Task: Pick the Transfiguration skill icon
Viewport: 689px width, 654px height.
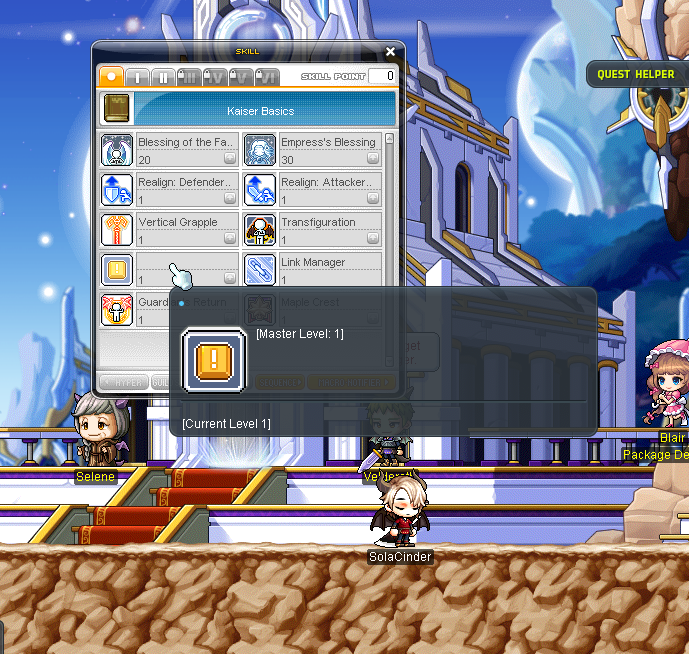Action: [260, 230]
